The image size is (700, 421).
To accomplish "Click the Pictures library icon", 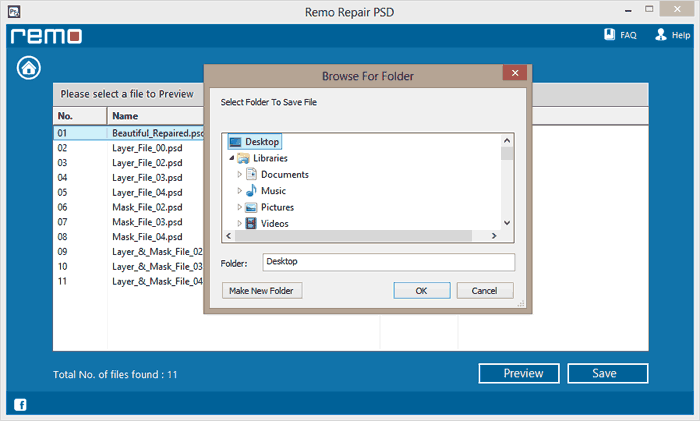I will click(x=251, y=207).
